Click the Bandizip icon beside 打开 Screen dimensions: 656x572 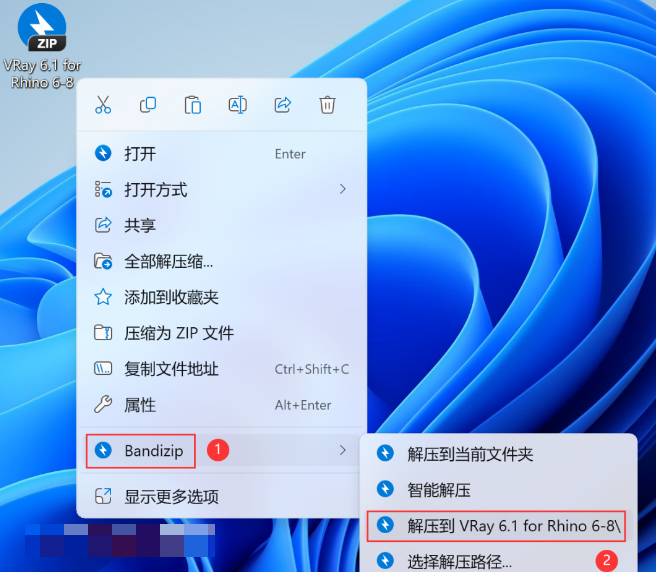[x=103, y=153]
